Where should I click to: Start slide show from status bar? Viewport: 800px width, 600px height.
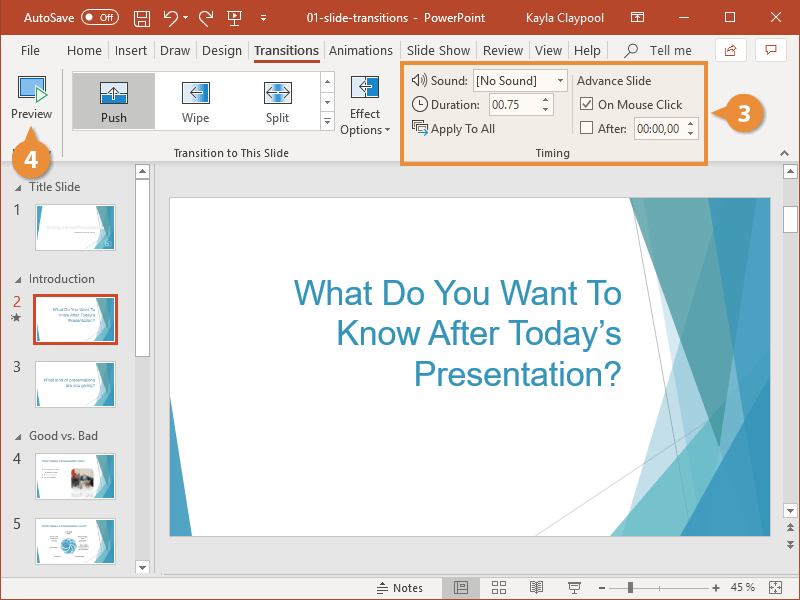(x=573, y=588)
